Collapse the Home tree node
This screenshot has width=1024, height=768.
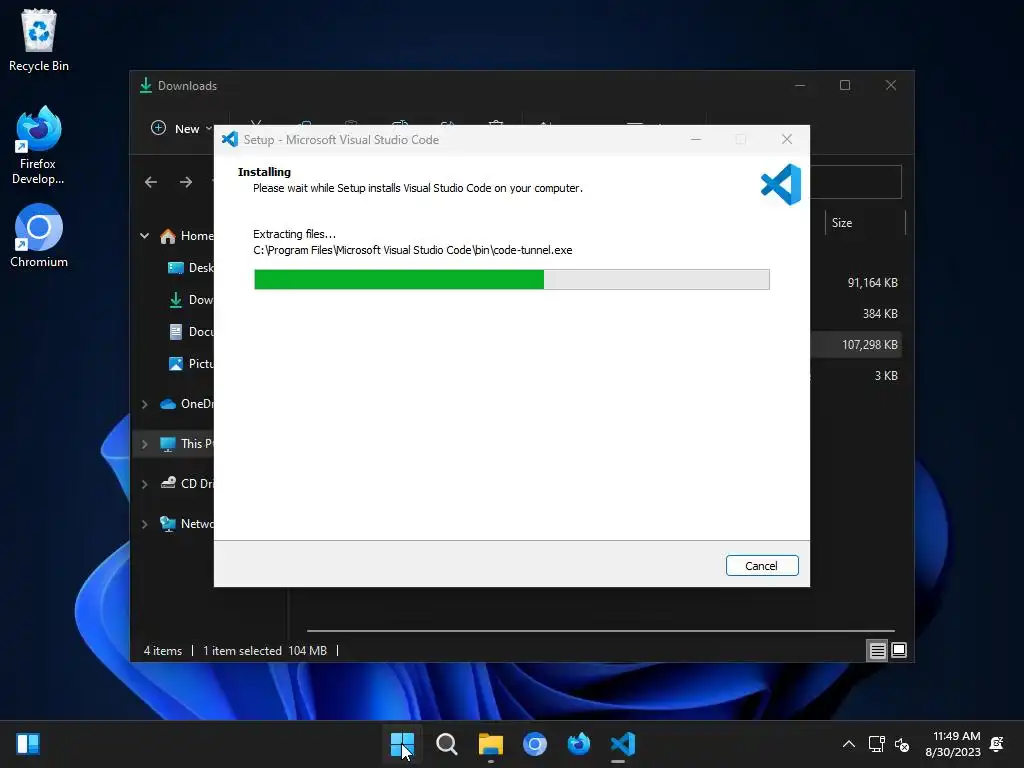click(144, 236)
